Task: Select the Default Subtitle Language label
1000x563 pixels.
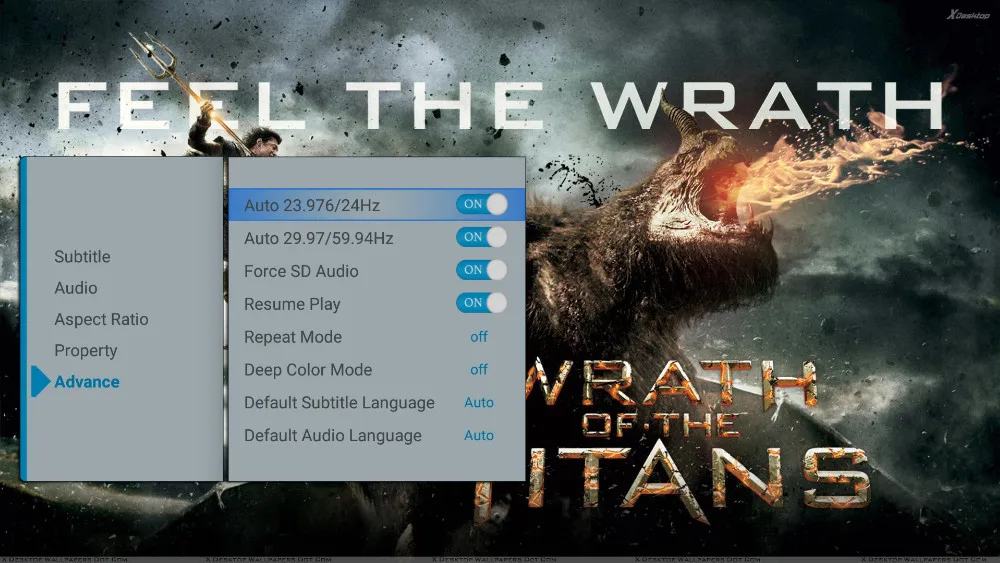Action: (x=339, y=403)
